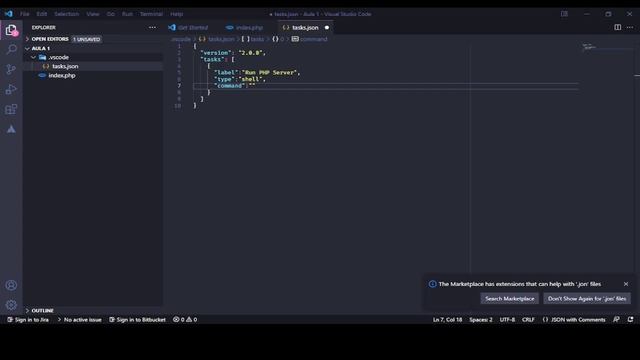Open the Go menu
This screenshot has height=360, width=640.
(111, 14)
